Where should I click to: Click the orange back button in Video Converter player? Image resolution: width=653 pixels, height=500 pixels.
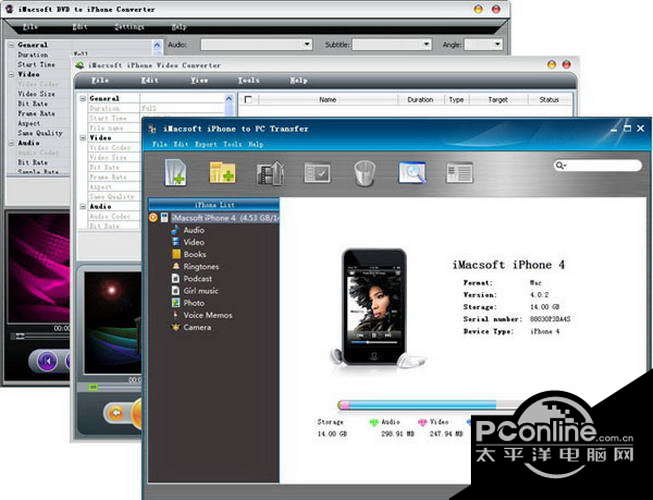[x=116, y=413]
